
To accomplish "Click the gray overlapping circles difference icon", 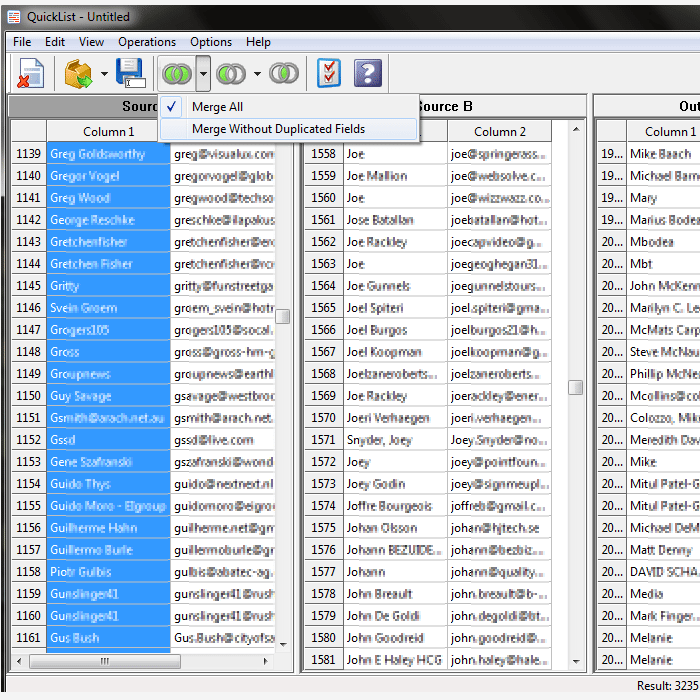I will pyautogui.click(x=284, y=73).
